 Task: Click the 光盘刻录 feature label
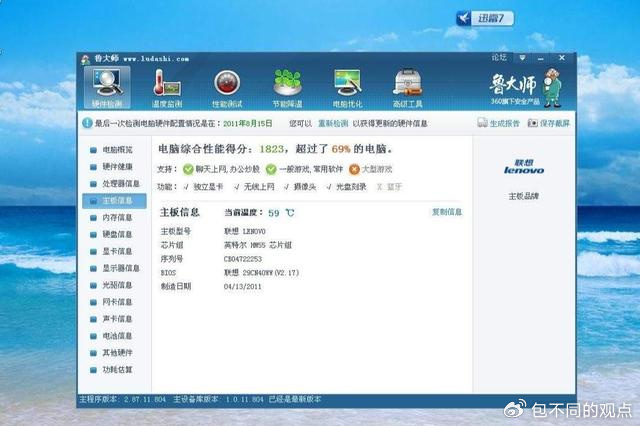click(x=351, y=187)
